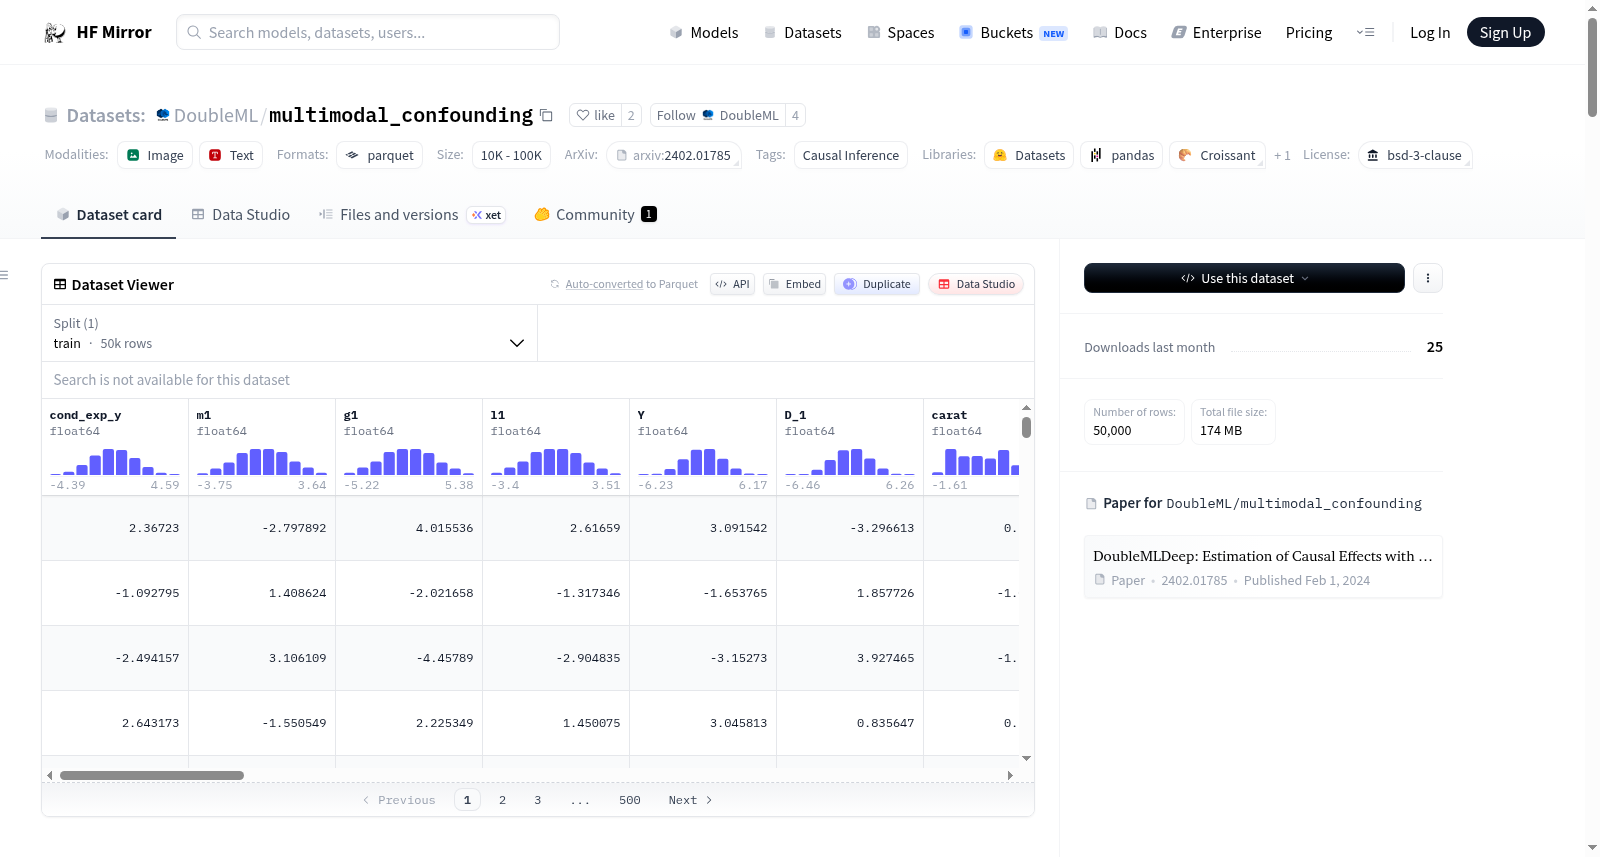Open the Enterprise menu item
This screenshot has width=1600, height=857.
click(1216, 32)
